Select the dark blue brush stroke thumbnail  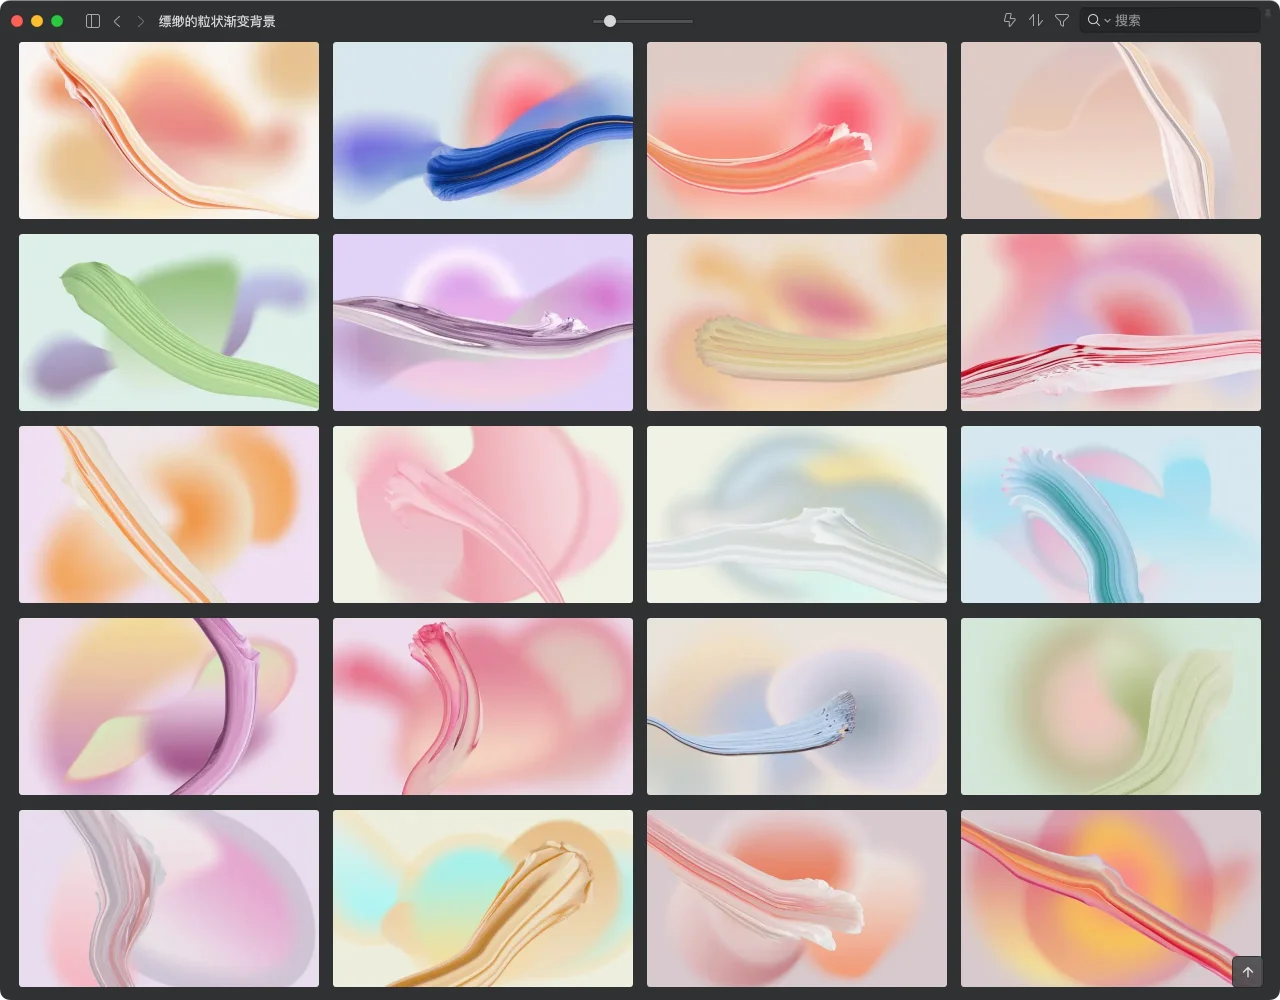(x=483, y=130)
